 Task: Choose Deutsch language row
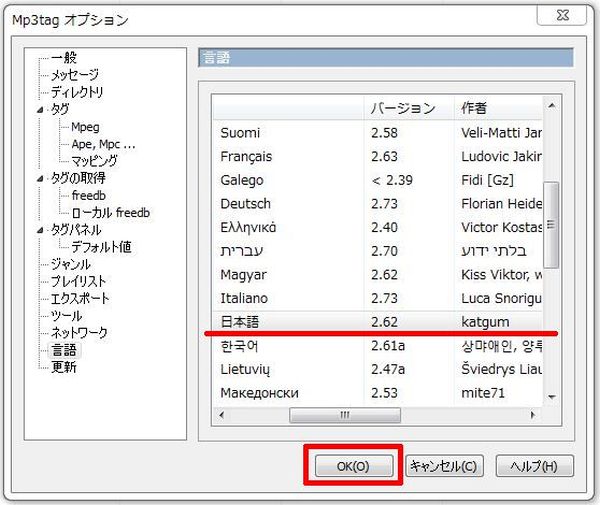pos(377,204)
